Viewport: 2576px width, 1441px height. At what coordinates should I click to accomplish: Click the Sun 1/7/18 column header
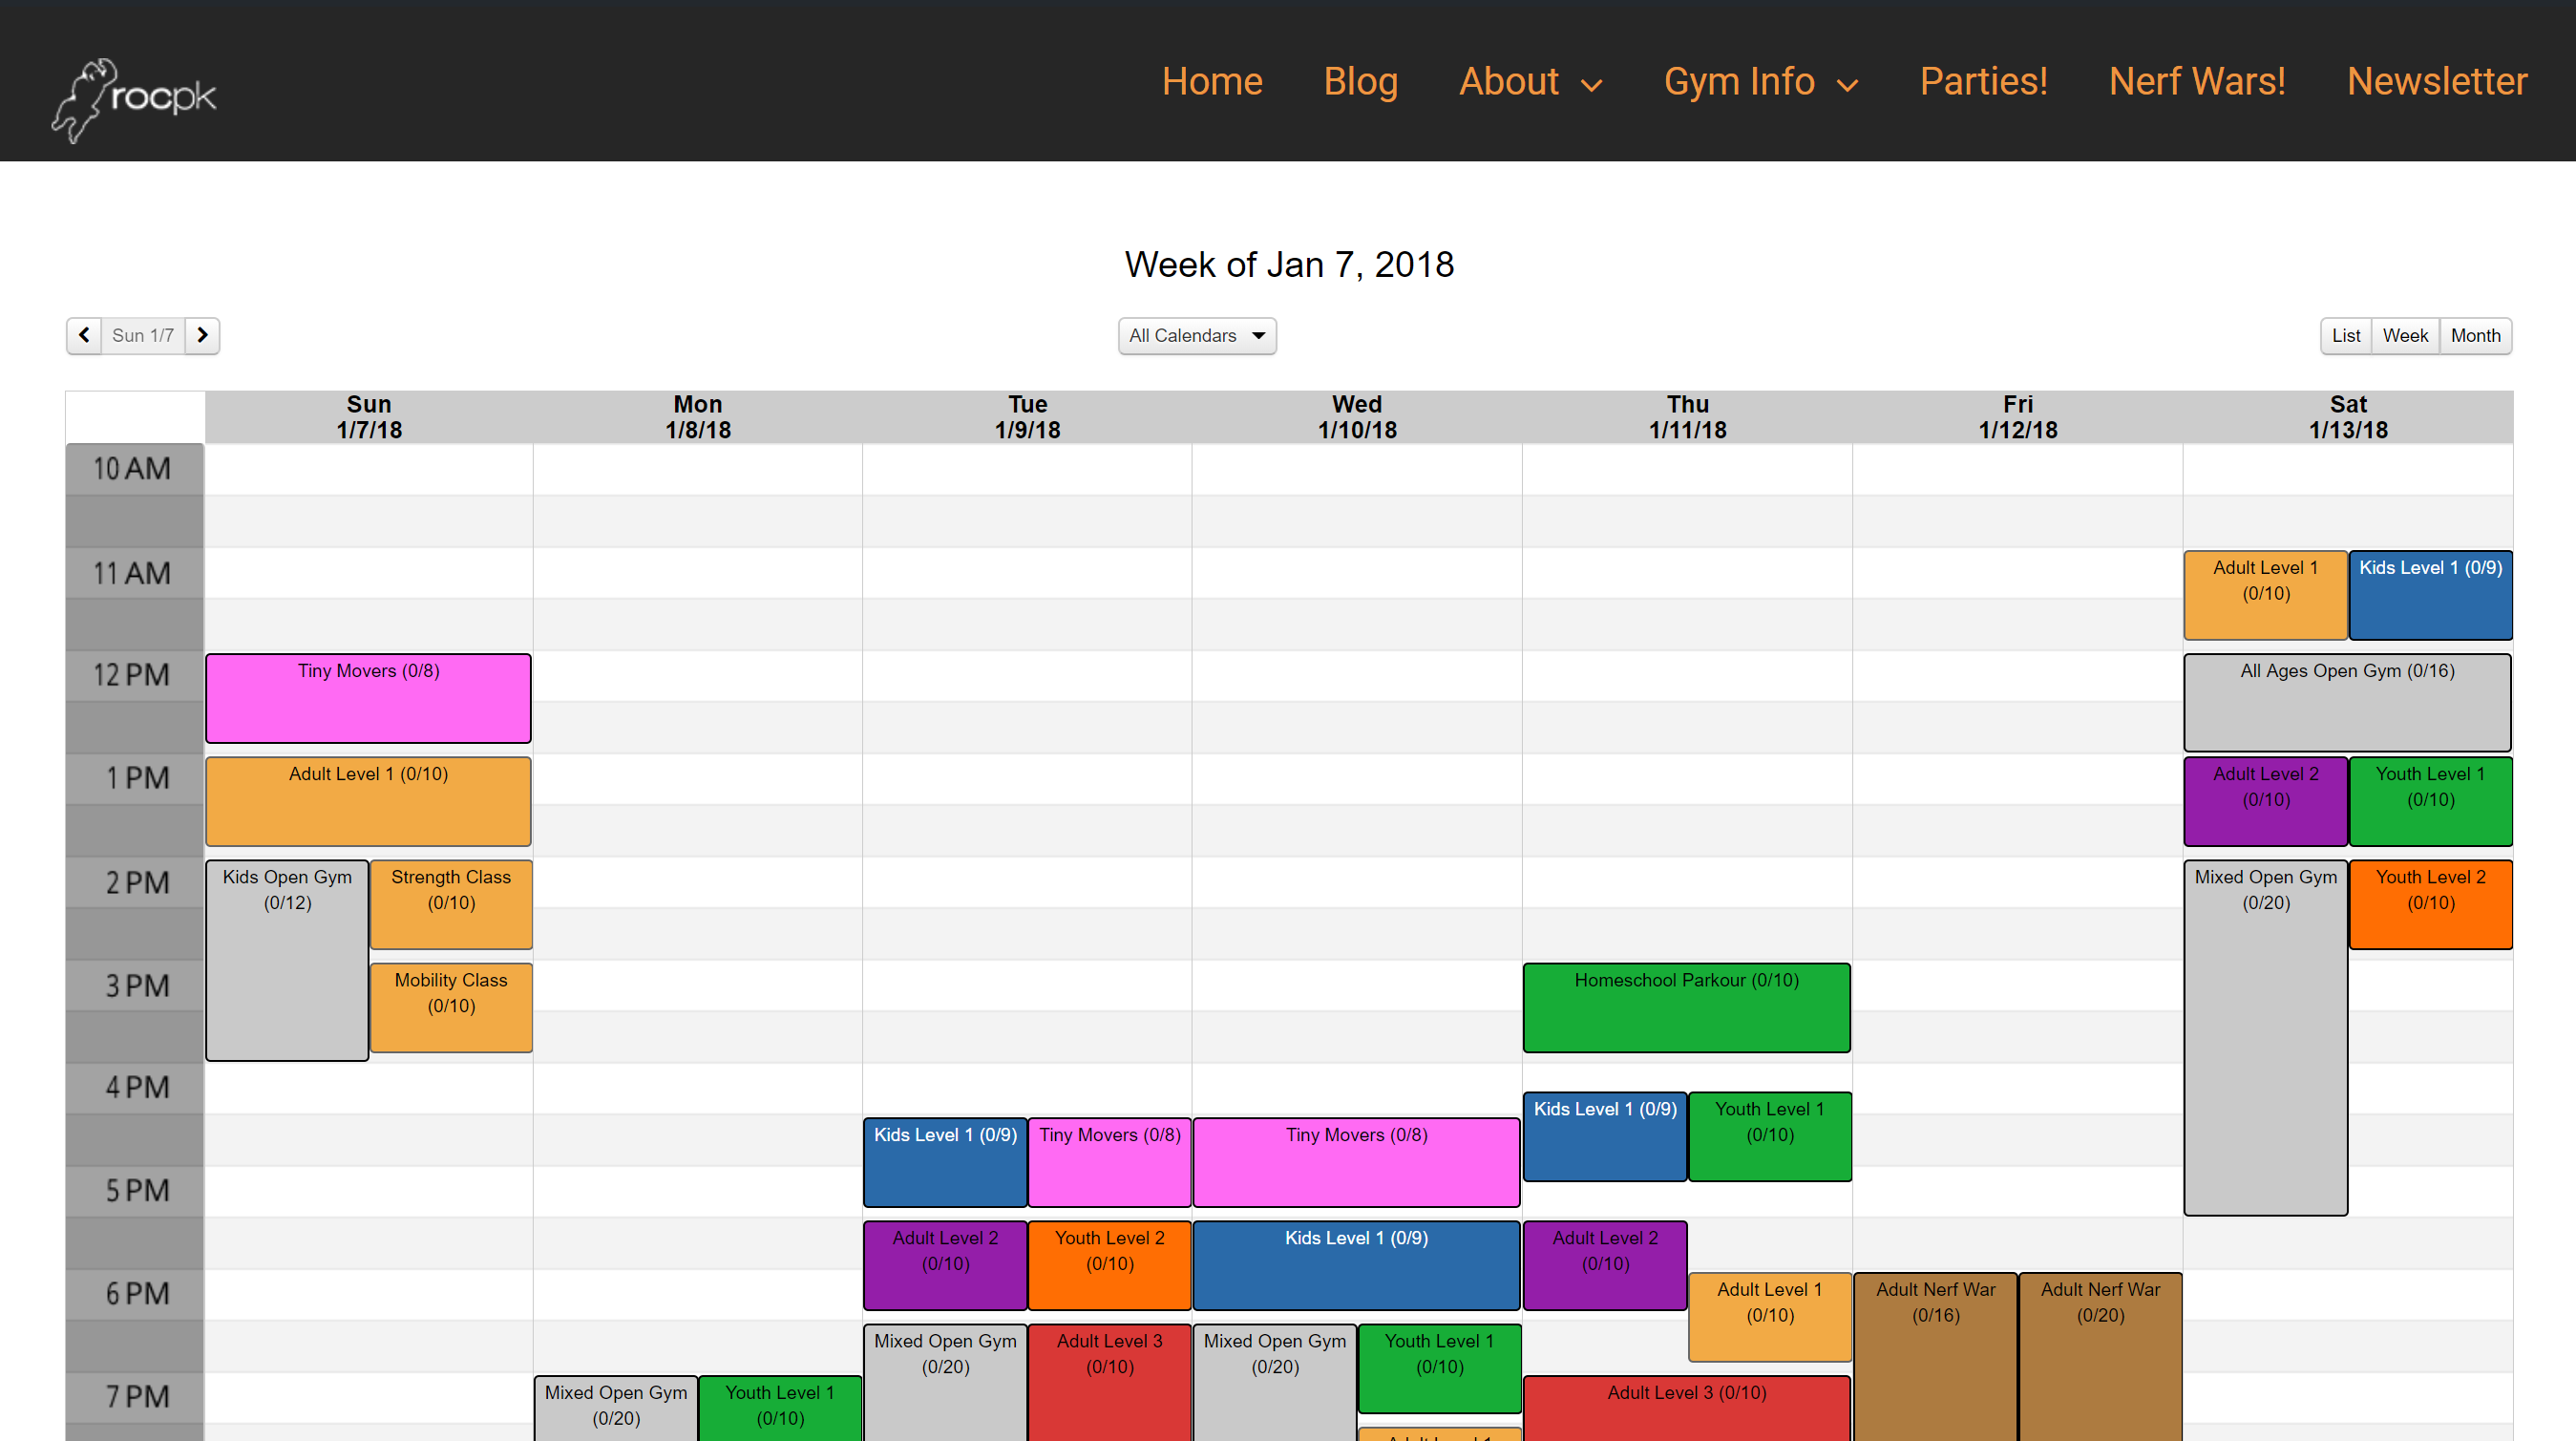[368, 417]
